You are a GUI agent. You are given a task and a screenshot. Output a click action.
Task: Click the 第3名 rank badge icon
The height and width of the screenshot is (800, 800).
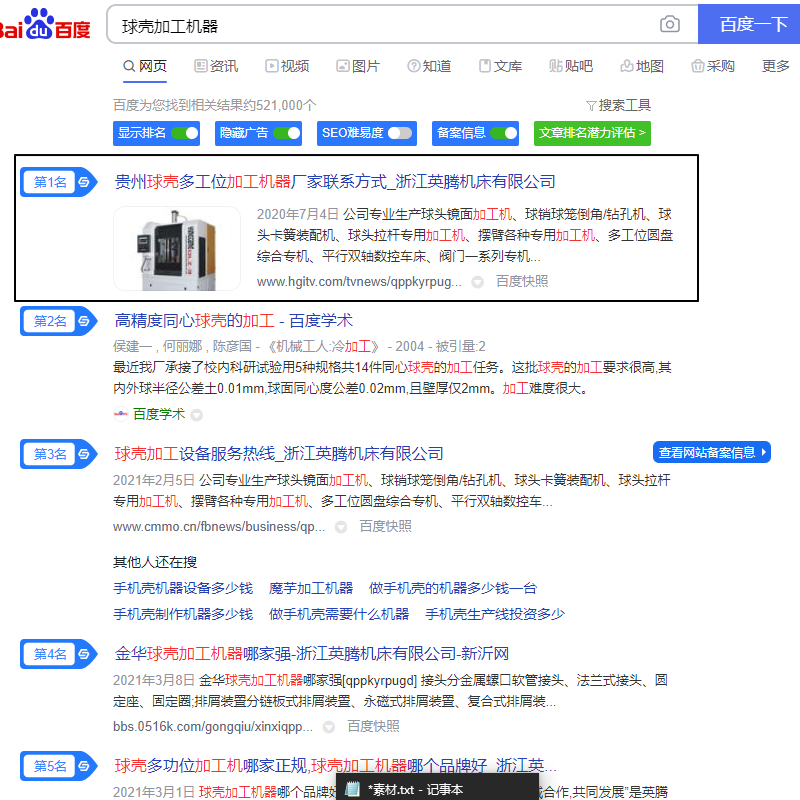point(84,454)
